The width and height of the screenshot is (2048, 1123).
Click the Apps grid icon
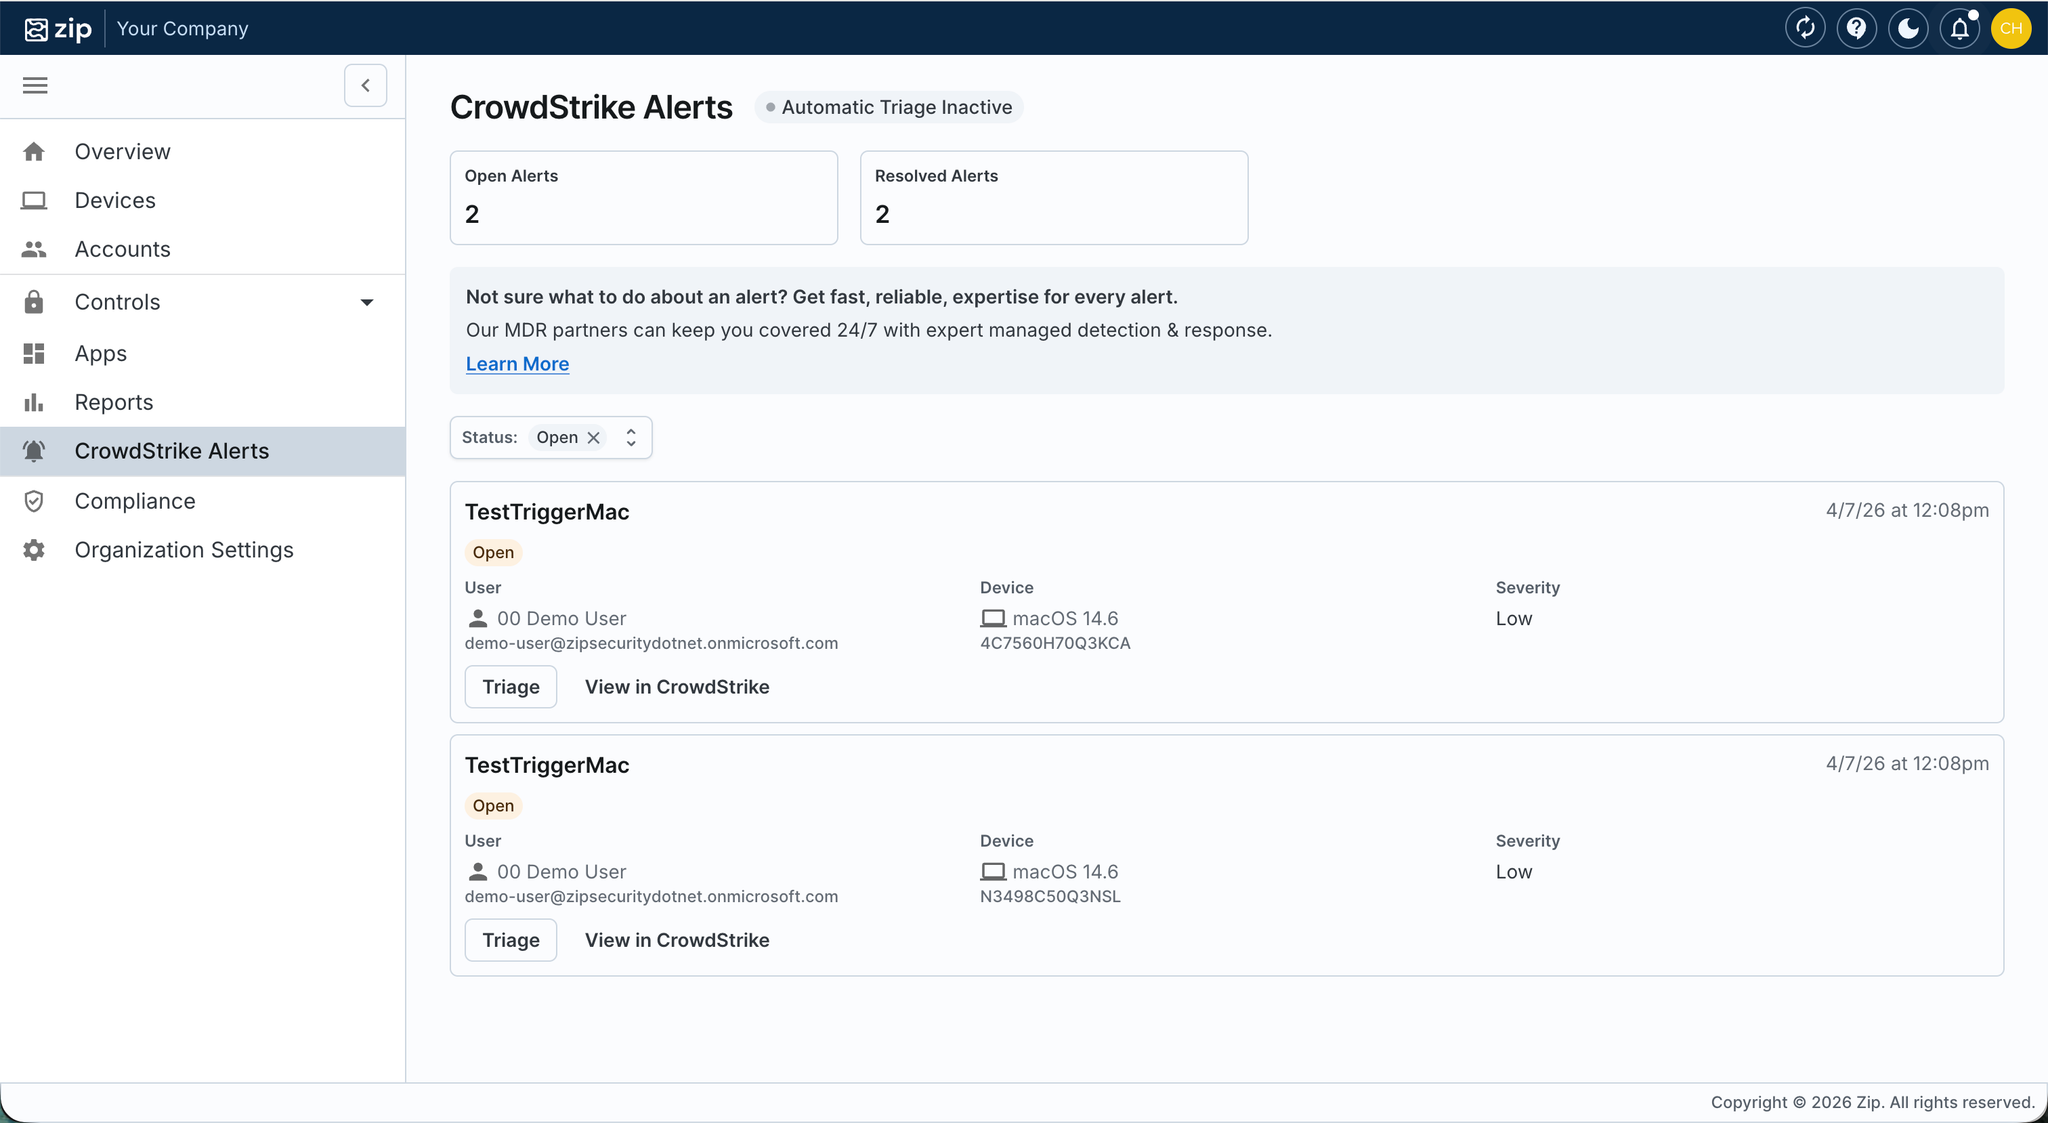[34, 353]
